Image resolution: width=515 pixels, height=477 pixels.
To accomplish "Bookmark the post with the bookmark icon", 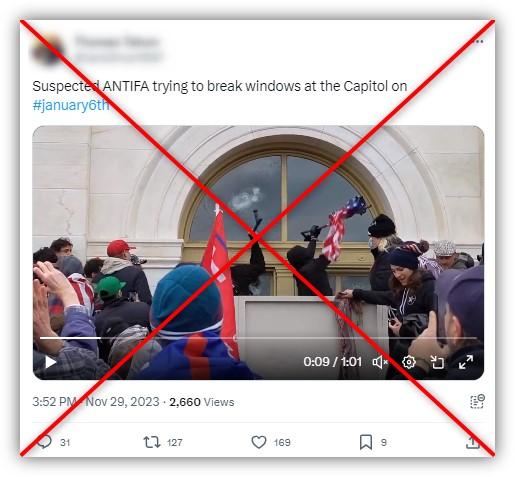I will coord(366,442).
